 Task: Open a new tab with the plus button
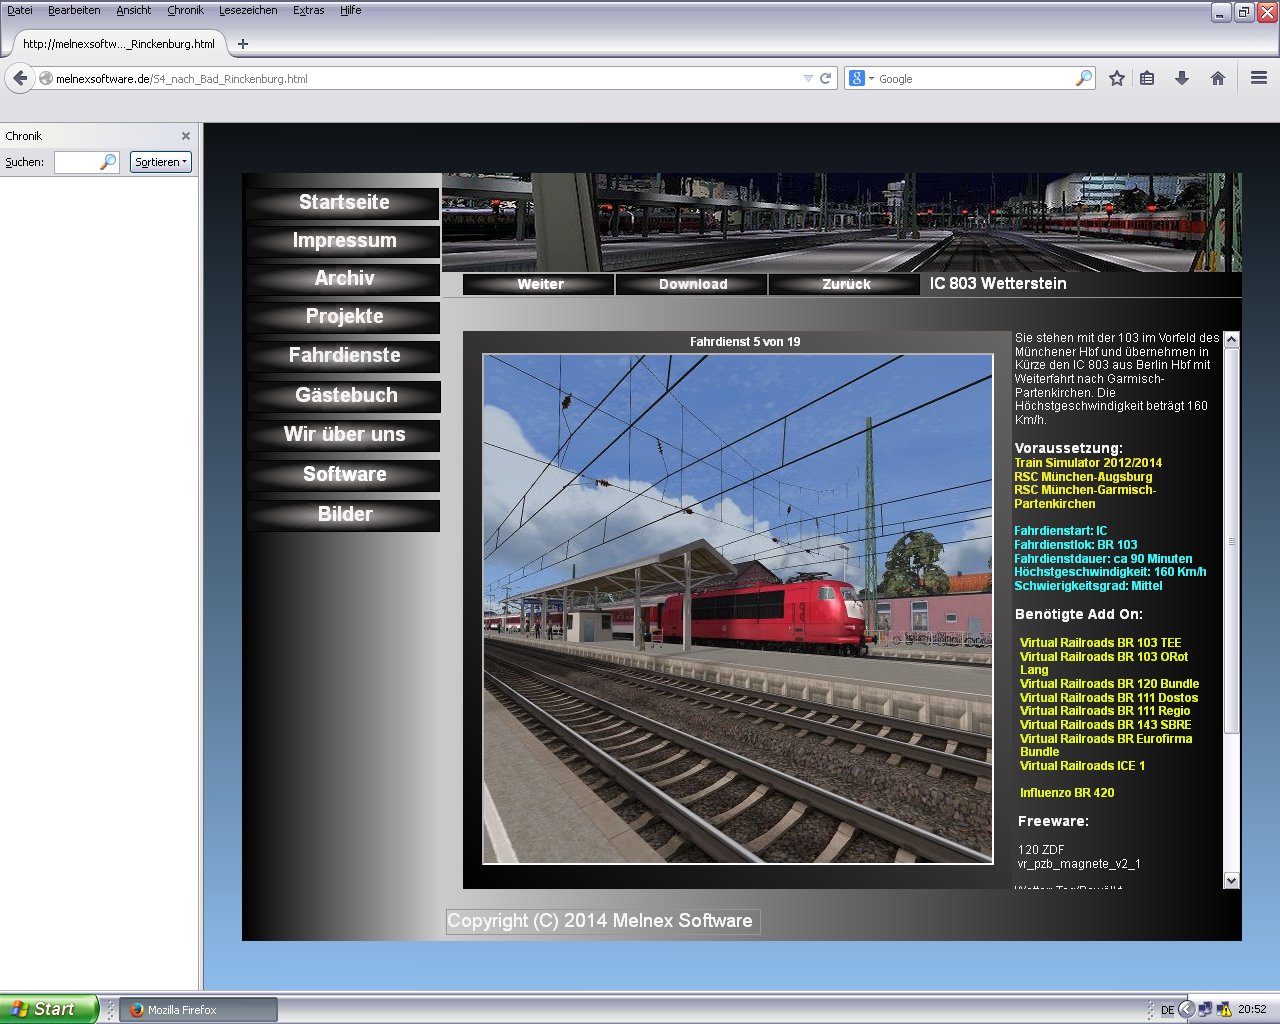pyautogui.click(x=242, y=44)
